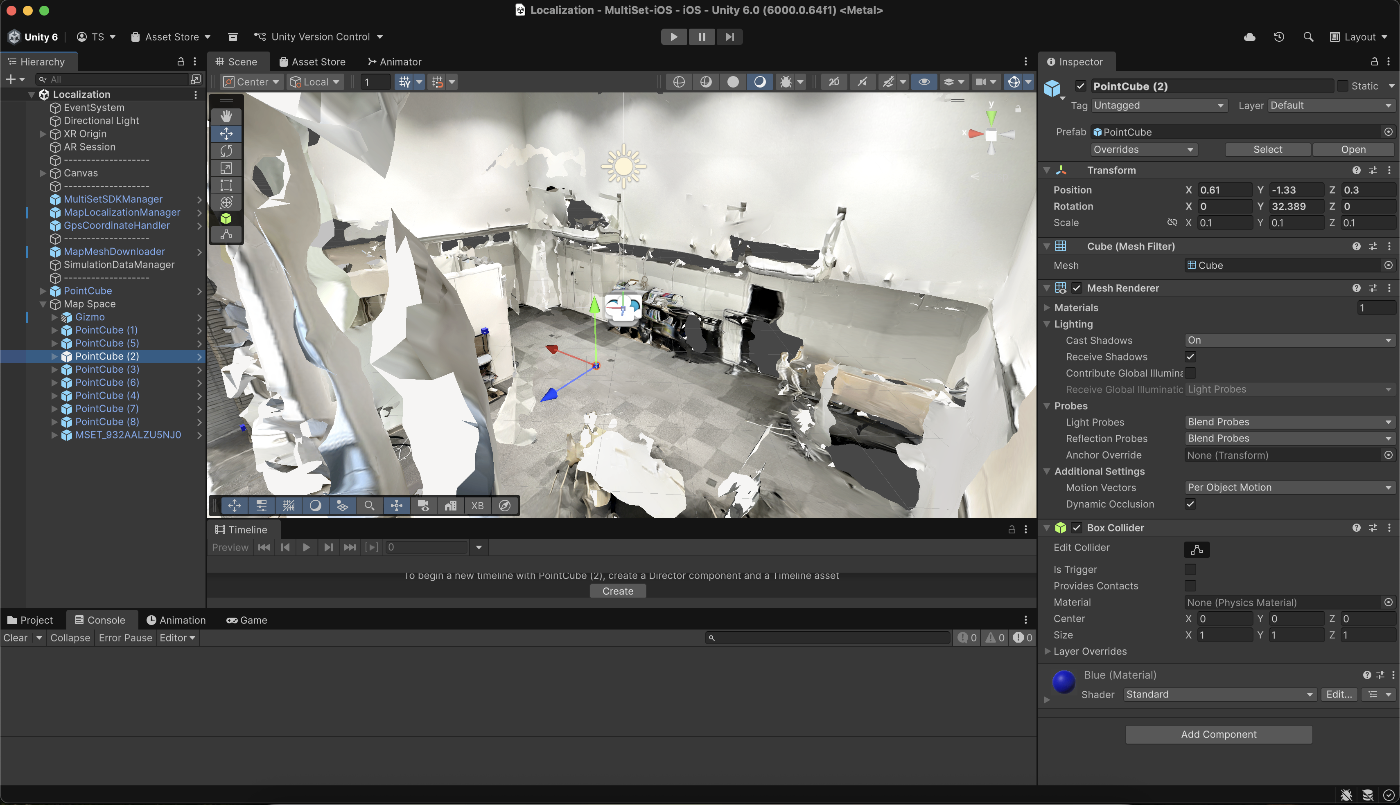
Task: Toggle the Static checkbox
Action: pyautogui.click(x=1342, y=86)
